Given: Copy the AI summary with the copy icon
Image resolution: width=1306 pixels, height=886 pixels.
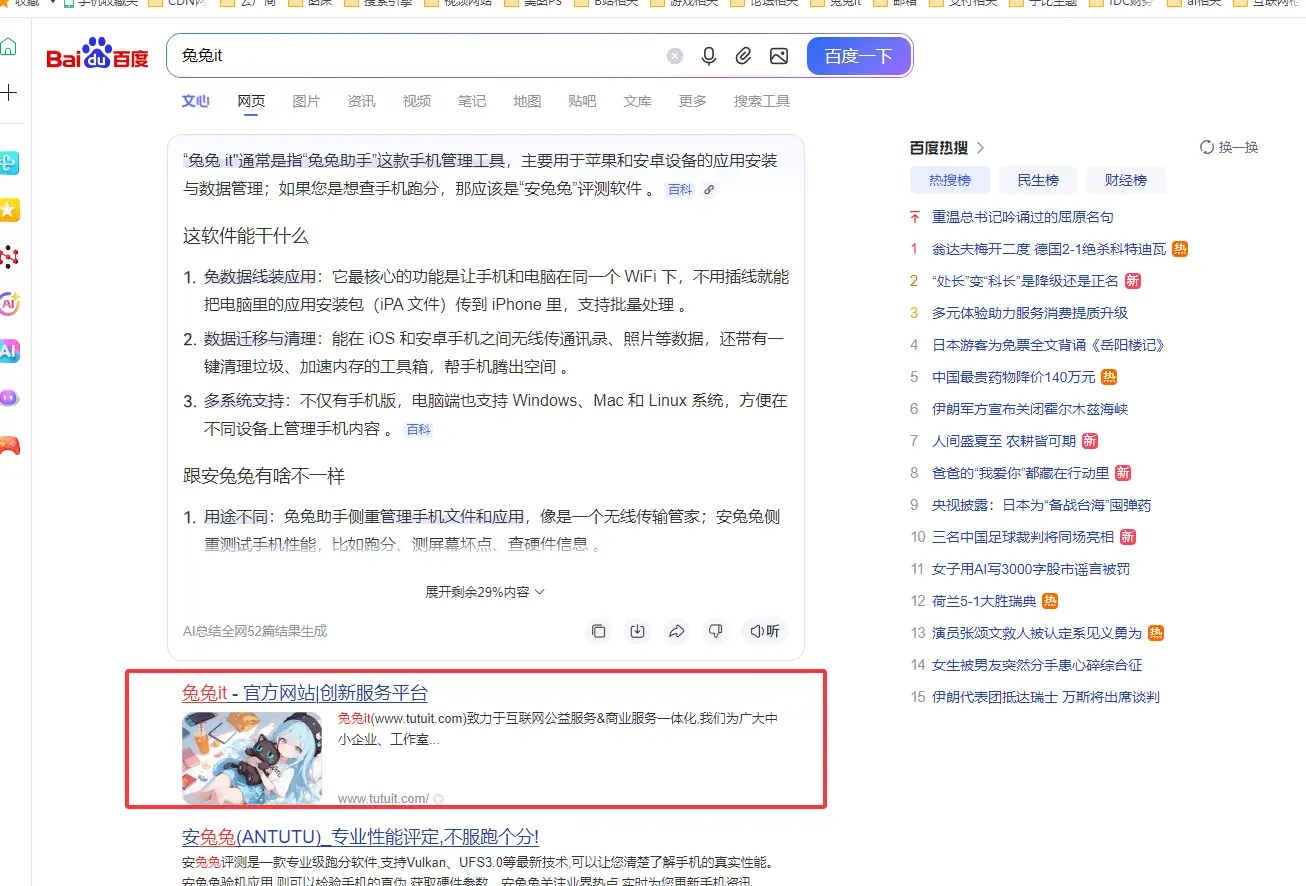Looking at the screenshot, I should point(598,631).
